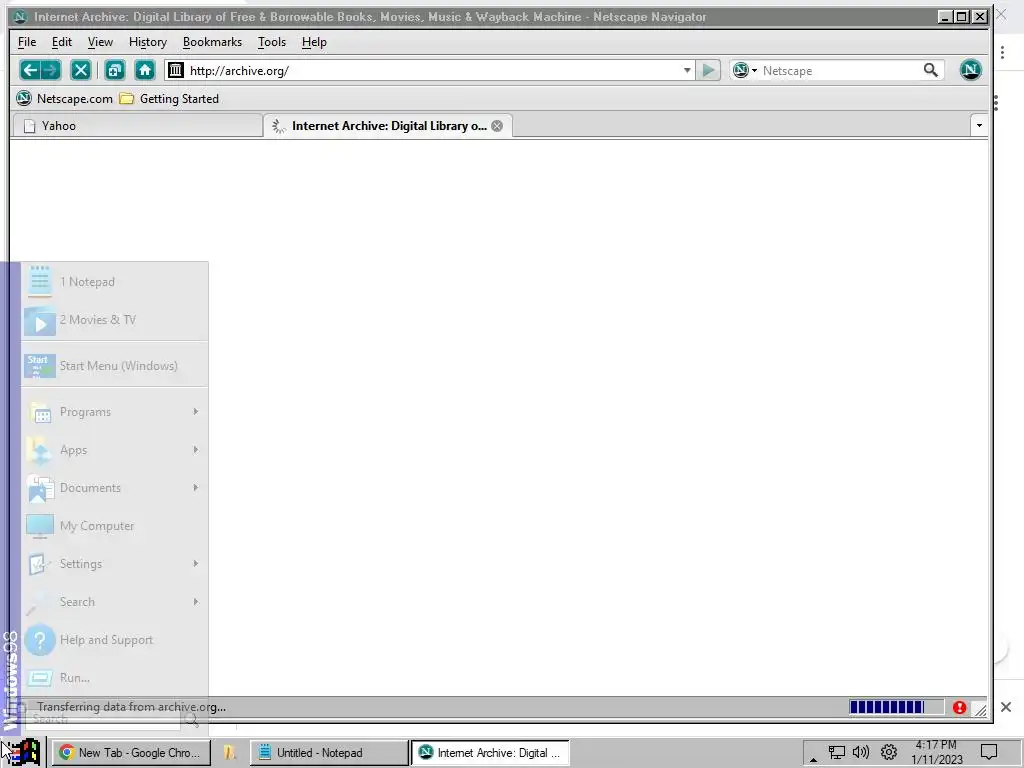
Task: Open network icon in system tray
Action: [x=837, y=752]
